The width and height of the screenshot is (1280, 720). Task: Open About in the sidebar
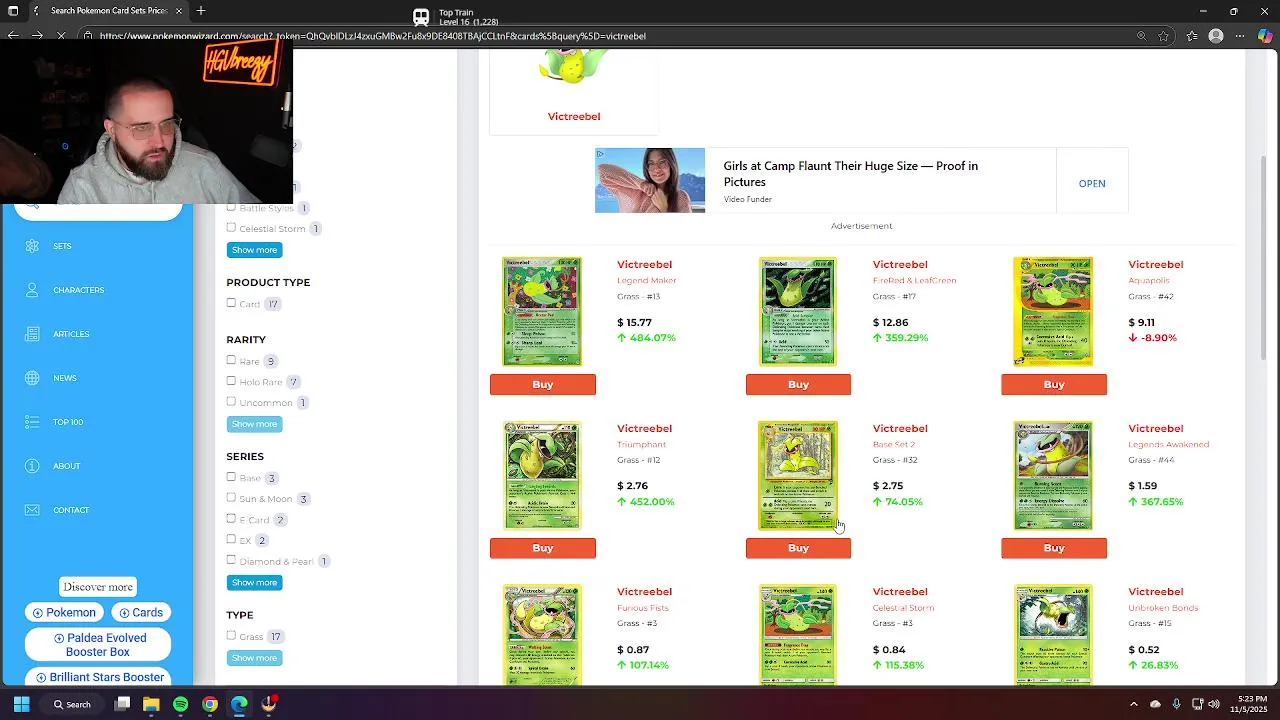67,466
